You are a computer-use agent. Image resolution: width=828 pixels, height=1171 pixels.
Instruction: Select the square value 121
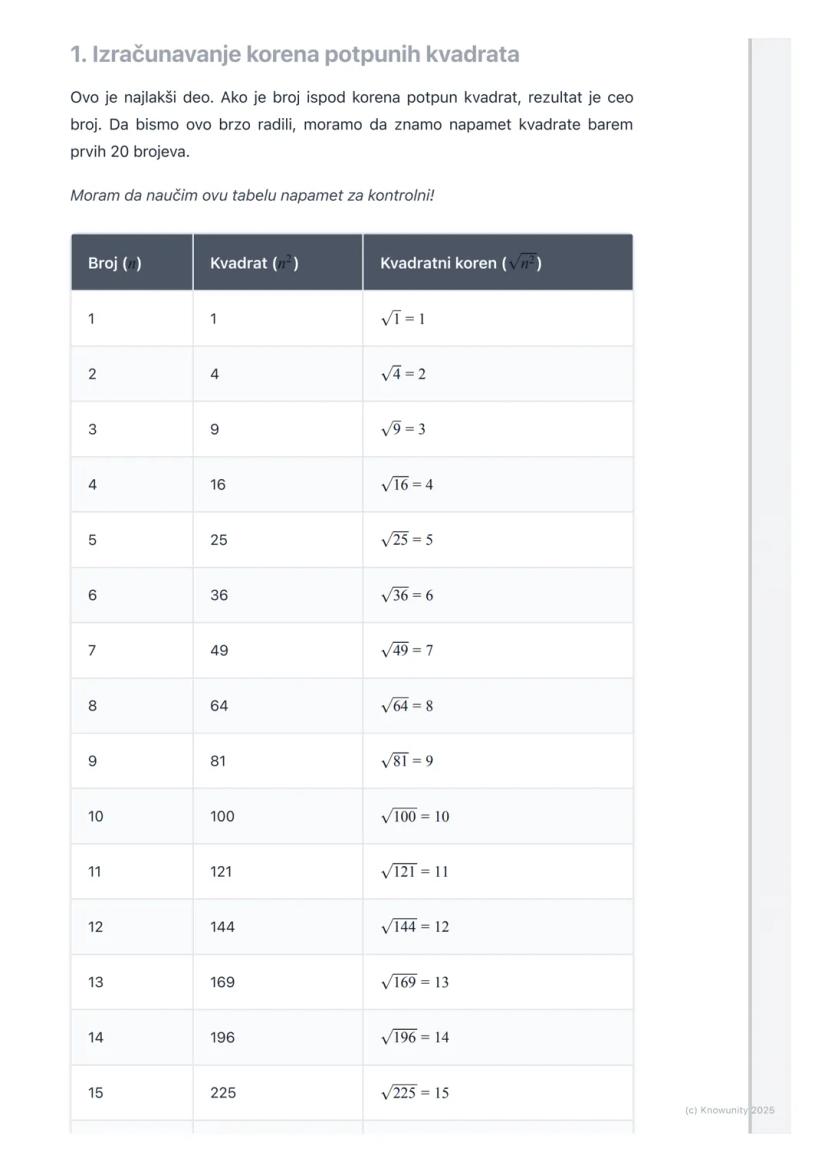pyautogui.click(x=221, y=872)
